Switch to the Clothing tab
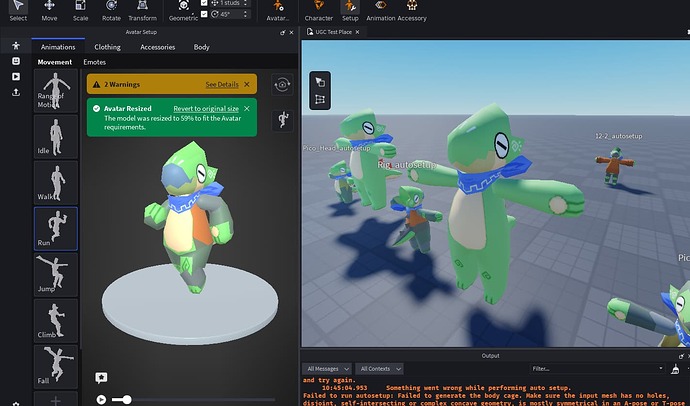The width and height of the screenshot is (690, 406). (107, 47)
